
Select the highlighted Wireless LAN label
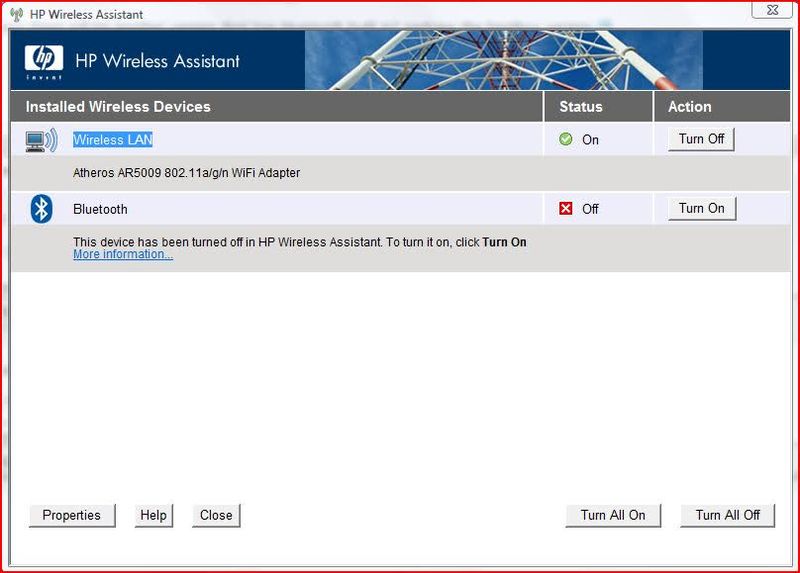click(x=113, y=140)
